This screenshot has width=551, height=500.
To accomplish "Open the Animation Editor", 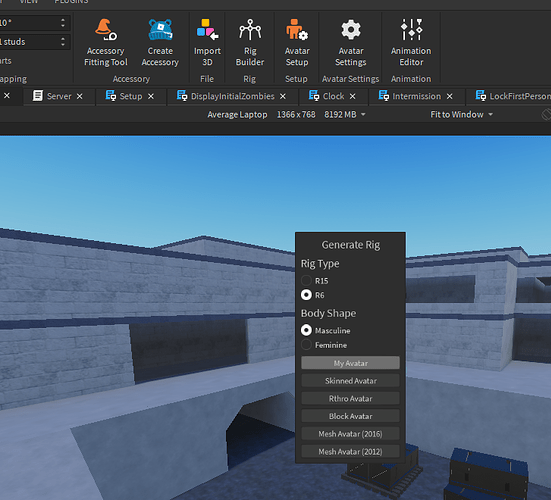I will [411, 43].
